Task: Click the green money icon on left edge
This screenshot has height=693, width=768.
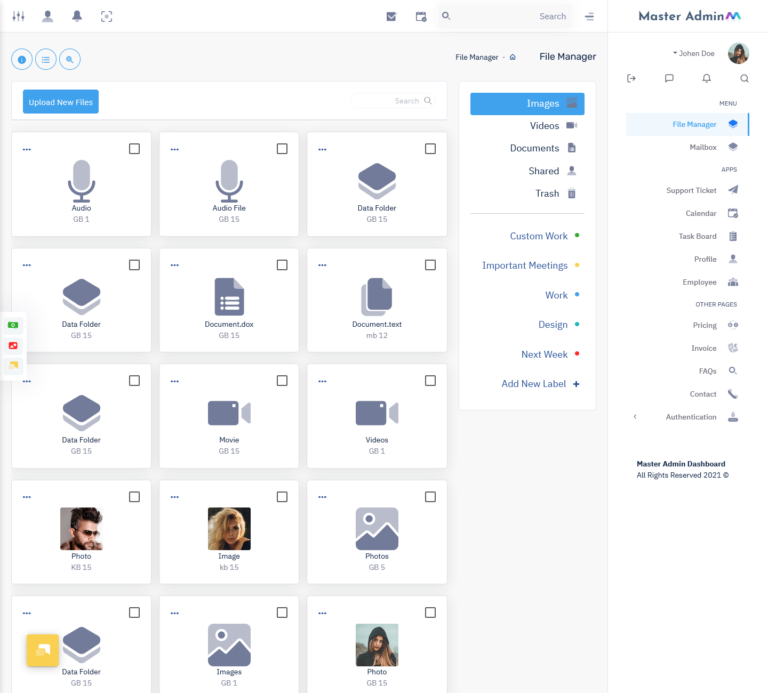Action: (13, 325)
